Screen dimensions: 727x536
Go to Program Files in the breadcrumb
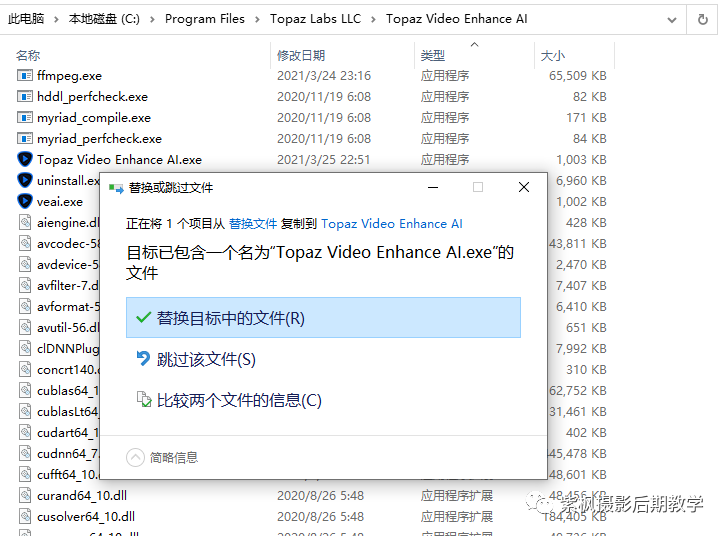tap(204, 19)
